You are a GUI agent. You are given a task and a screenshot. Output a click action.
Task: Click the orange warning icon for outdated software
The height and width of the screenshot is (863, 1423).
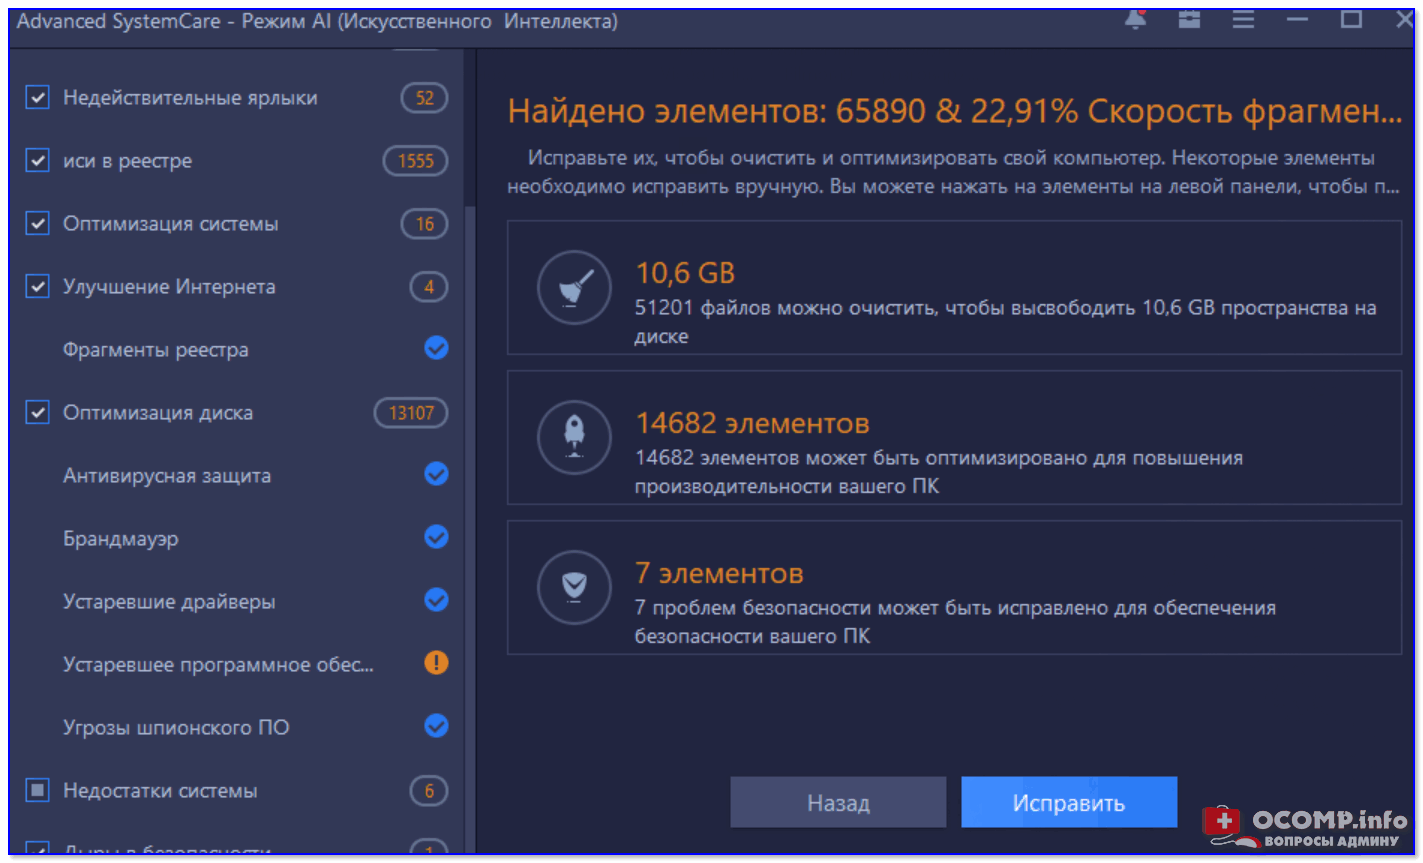click(436, 663)
